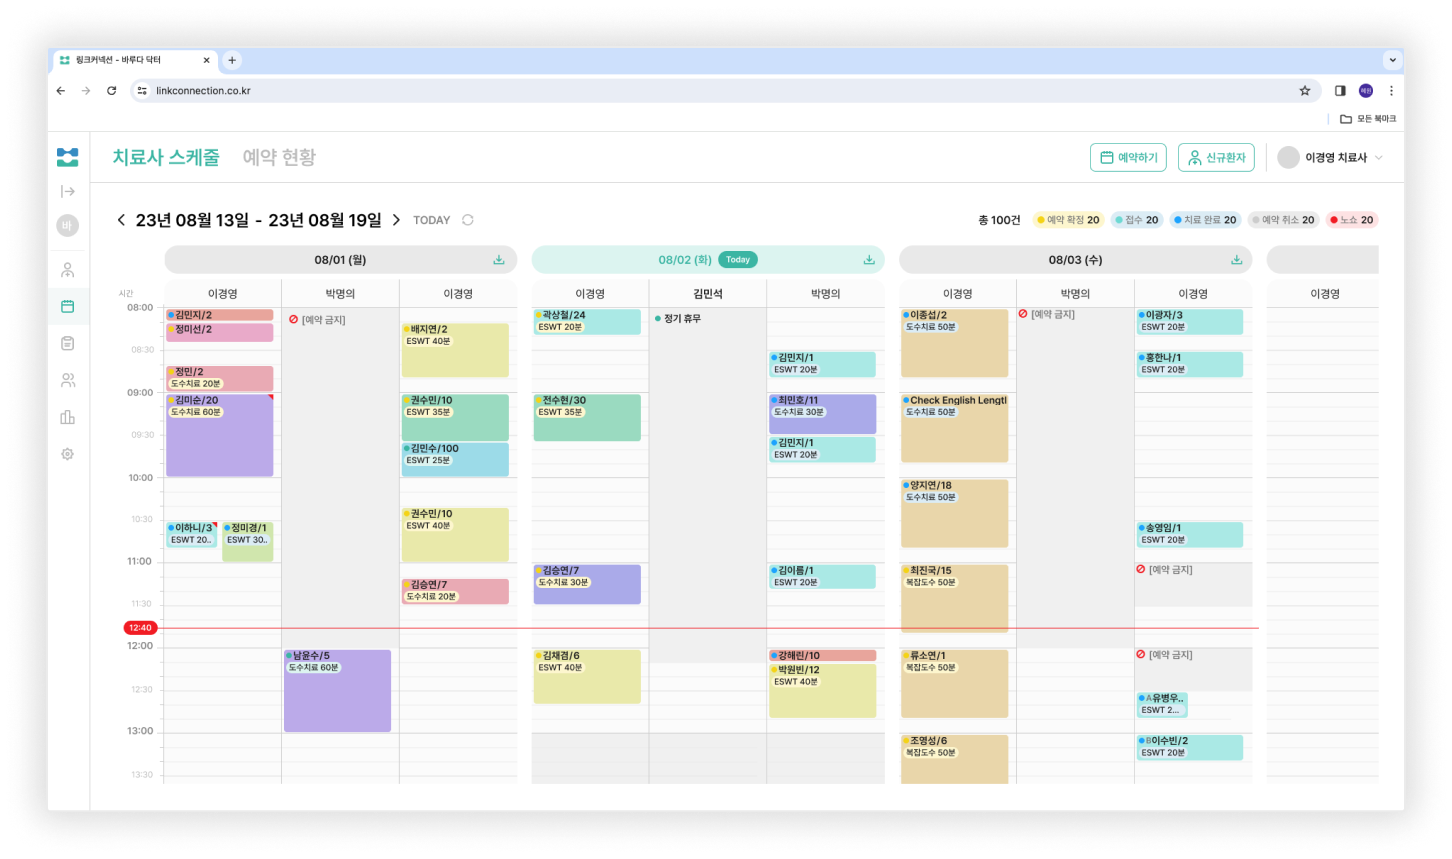The image size is (1452, 859).
Task: Go to the next week with right chevron
Action: coord(396,220)
